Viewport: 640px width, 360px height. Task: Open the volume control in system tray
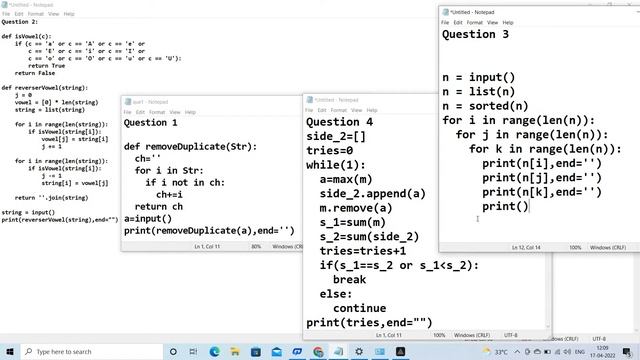pos(567,351)
